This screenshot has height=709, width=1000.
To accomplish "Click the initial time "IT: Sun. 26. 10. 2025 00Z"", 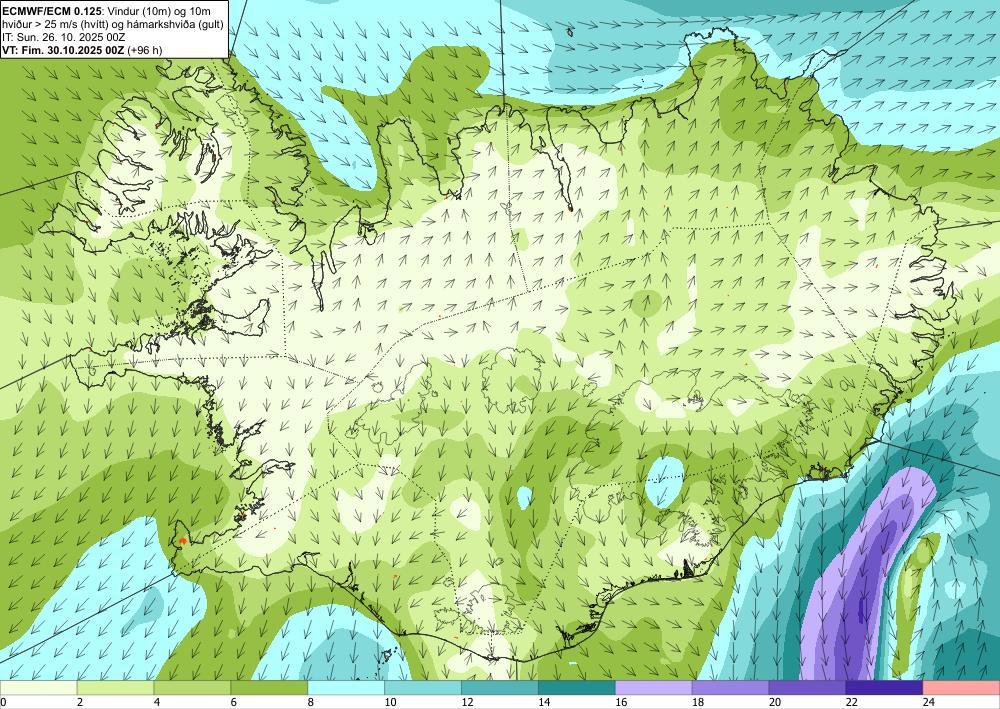I will pyautogui.click(x=64, y=37).
